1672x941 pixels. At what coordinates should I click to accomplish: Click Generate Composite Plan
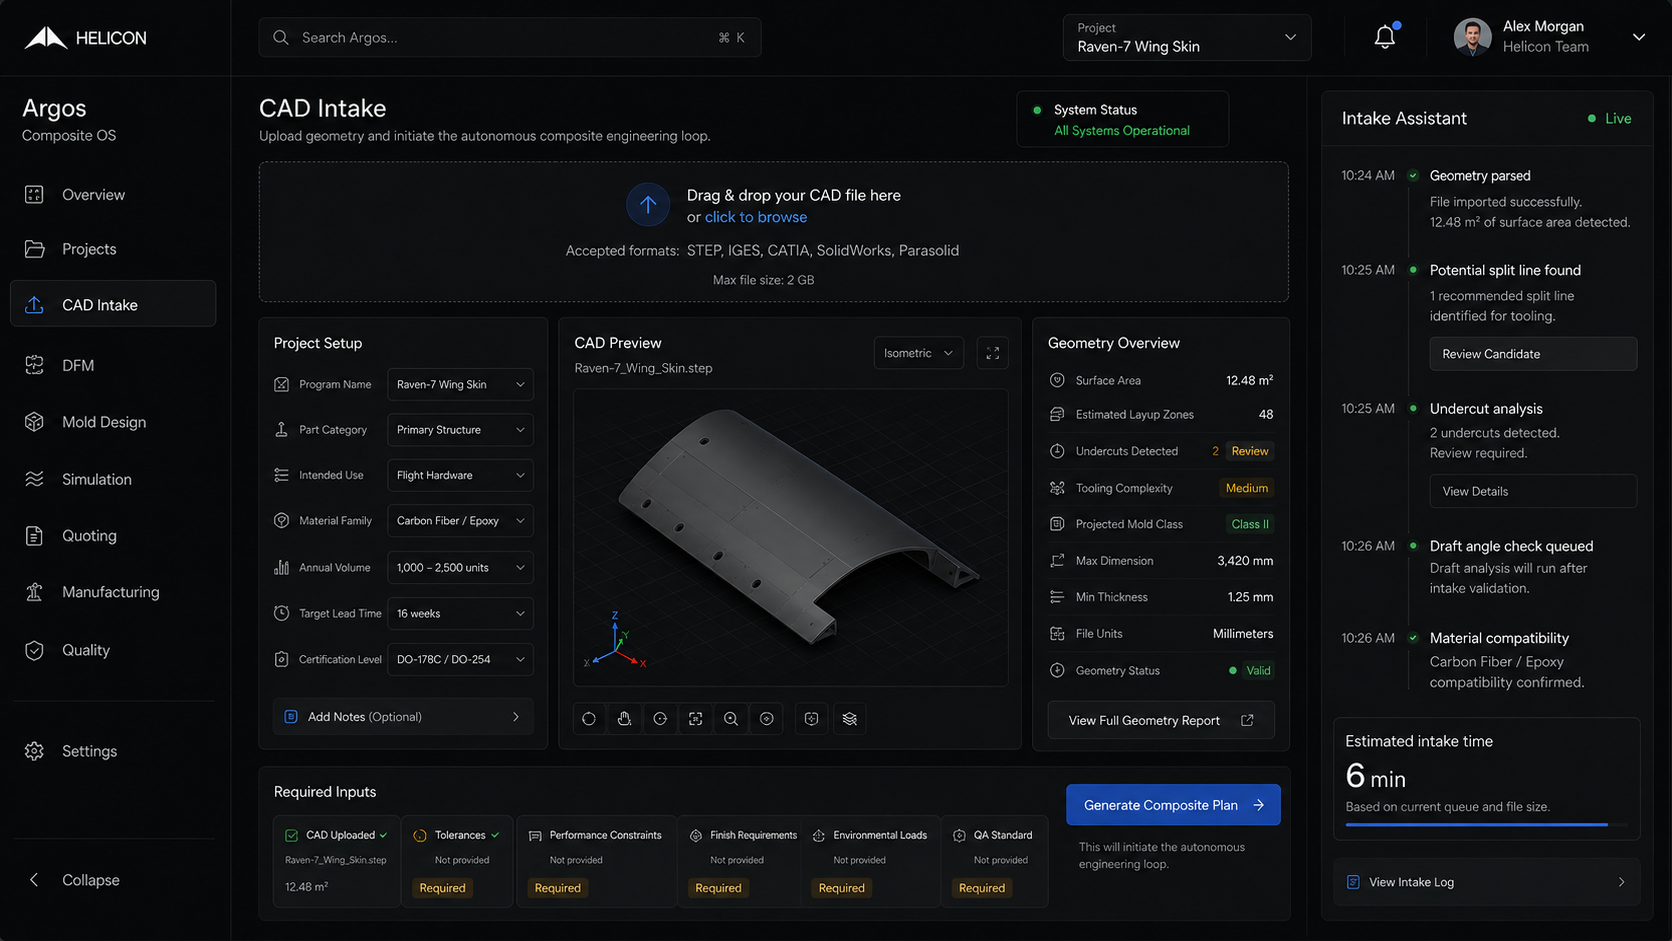[1173, 805]
